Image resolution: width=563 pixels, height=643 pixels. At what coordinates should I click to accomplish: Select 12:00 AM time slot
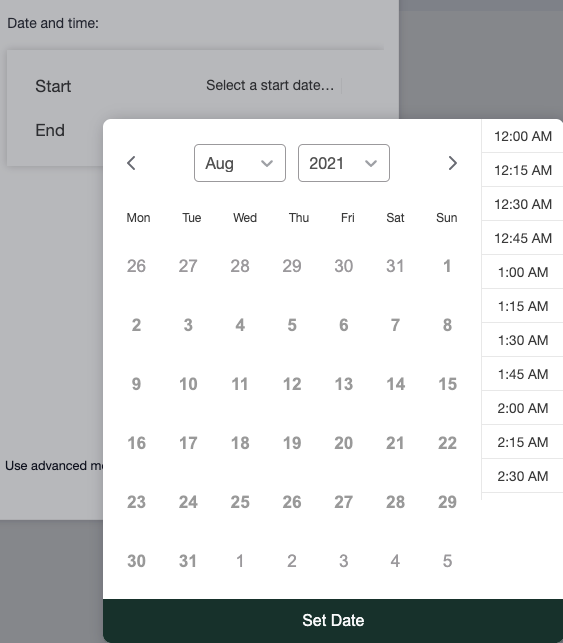522,136
